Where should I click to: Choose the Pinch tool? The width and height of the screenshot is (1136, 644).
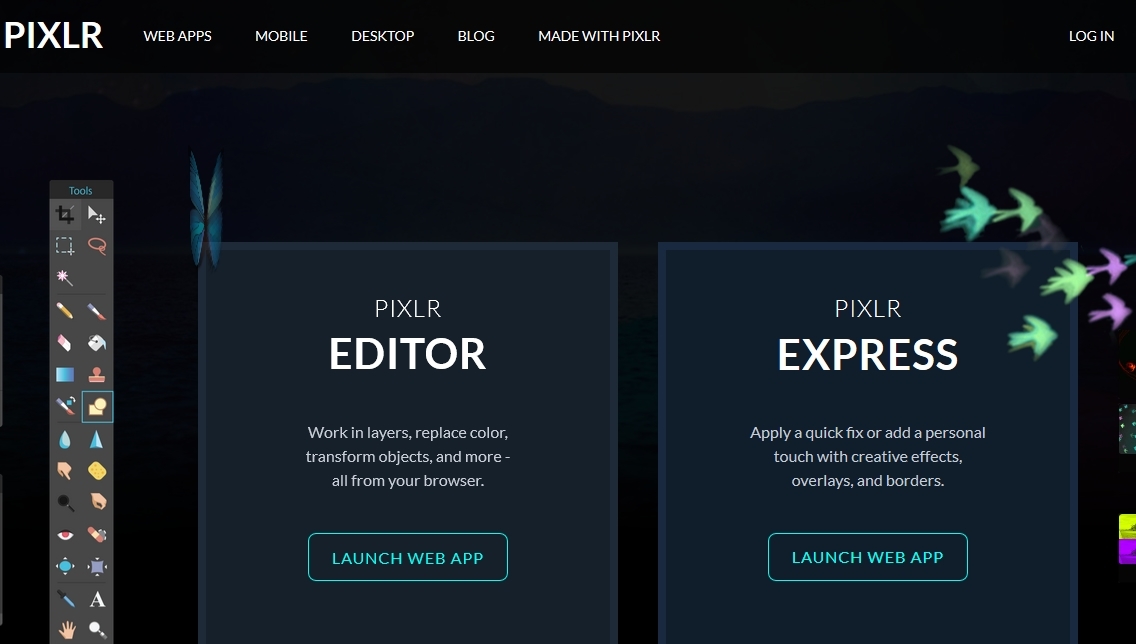click(x=96, y=566)
